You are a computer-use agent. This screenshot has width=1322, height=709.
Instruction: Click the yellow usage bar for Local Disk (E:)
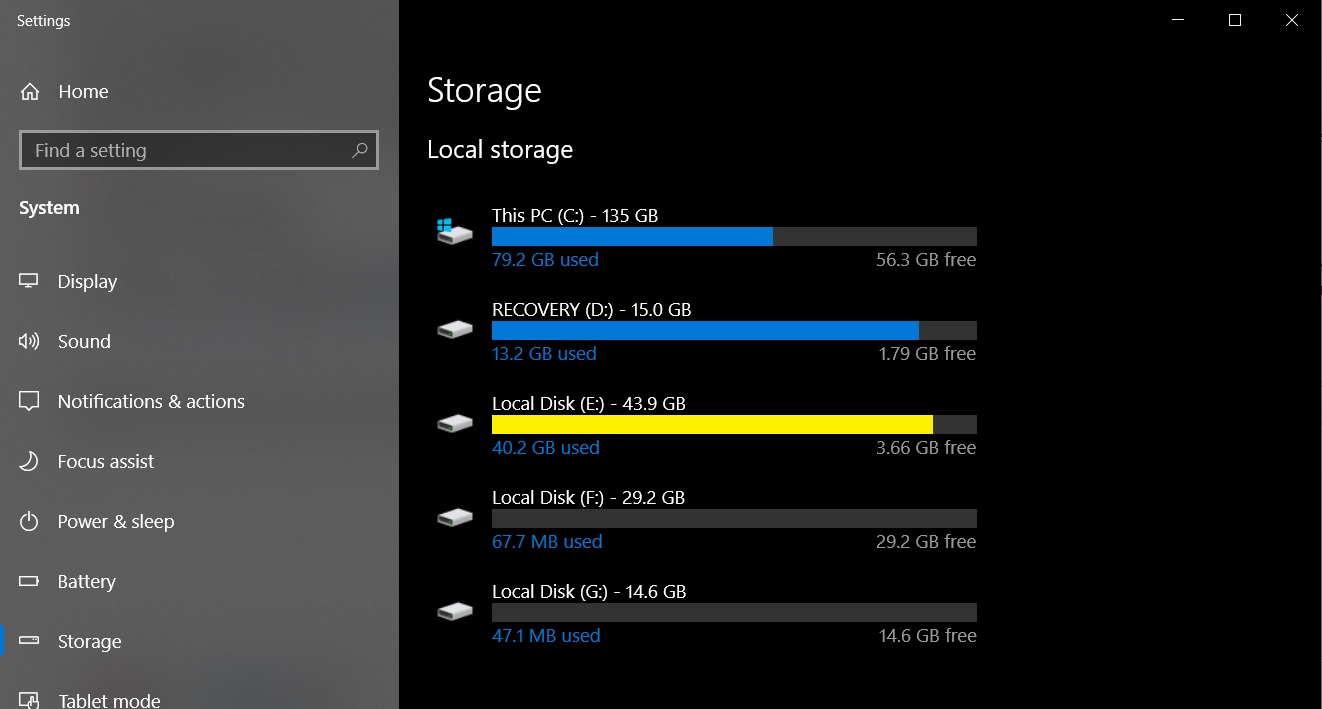point(710,423)
